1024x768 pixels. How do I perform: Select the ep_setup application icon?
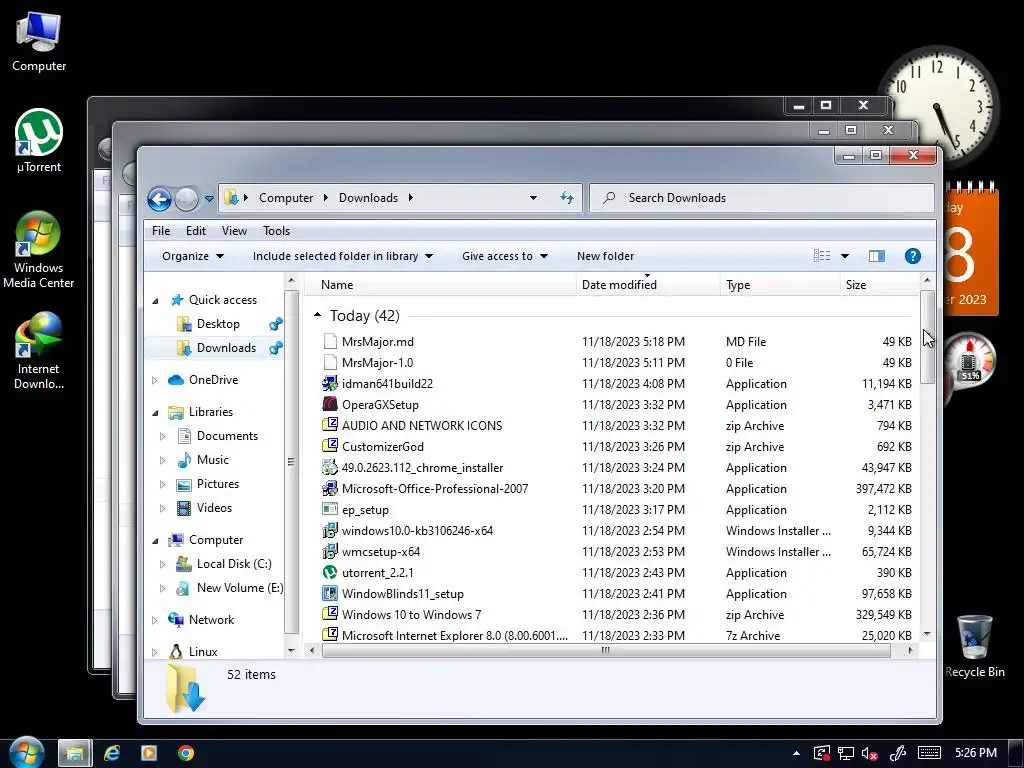pos(330,509)
